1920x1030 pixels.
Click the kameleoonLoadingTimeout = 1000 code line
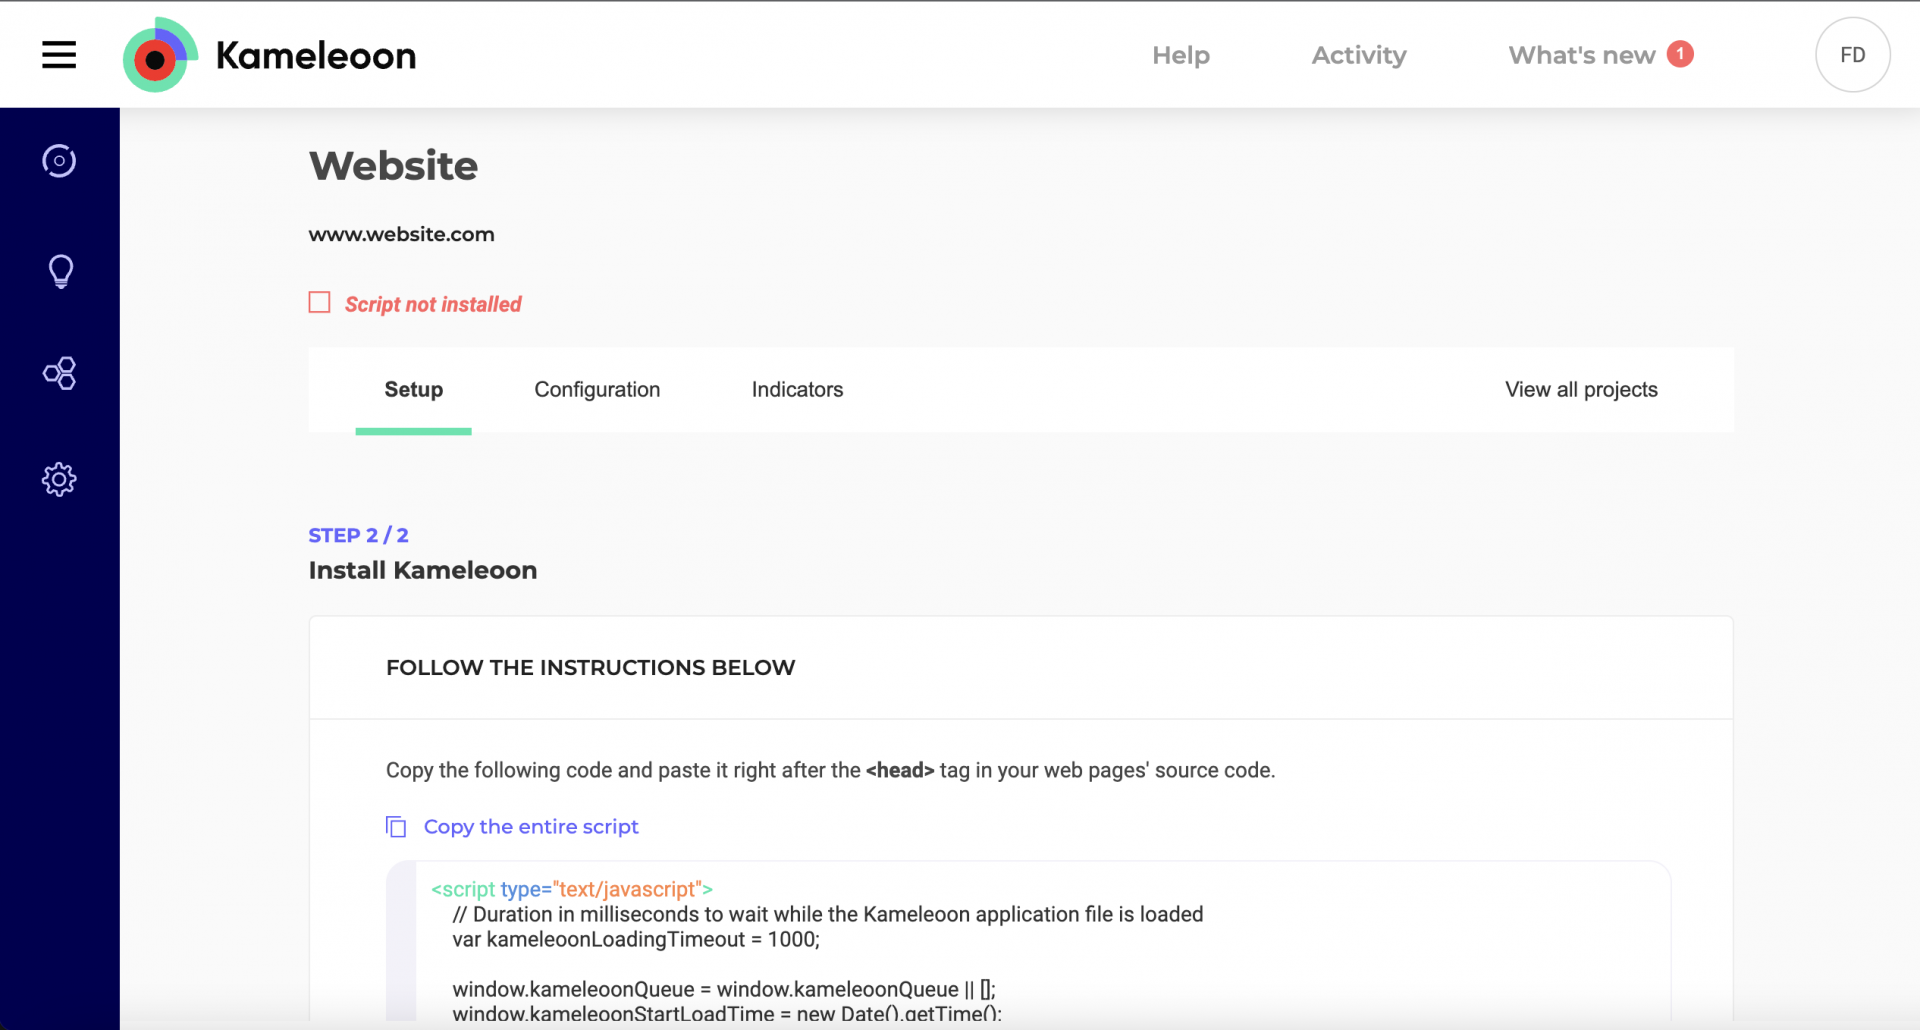click(636, 940)
